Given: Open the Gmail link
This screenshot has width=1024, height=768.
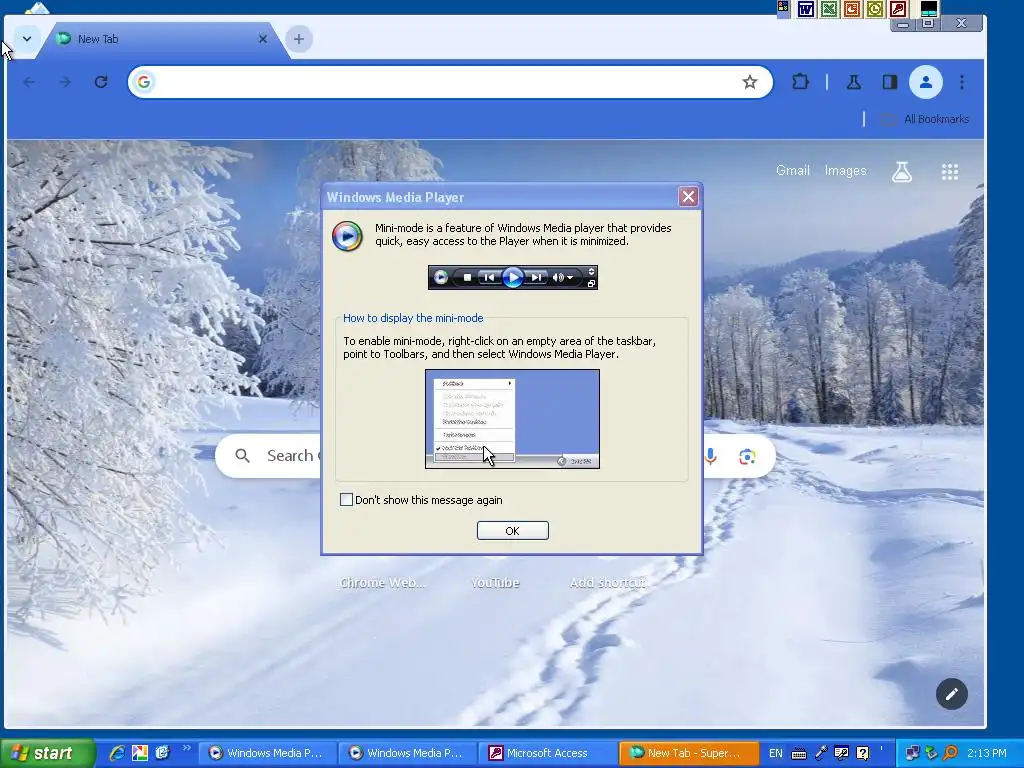Looking at the screenshot, I should coord(792,170).
